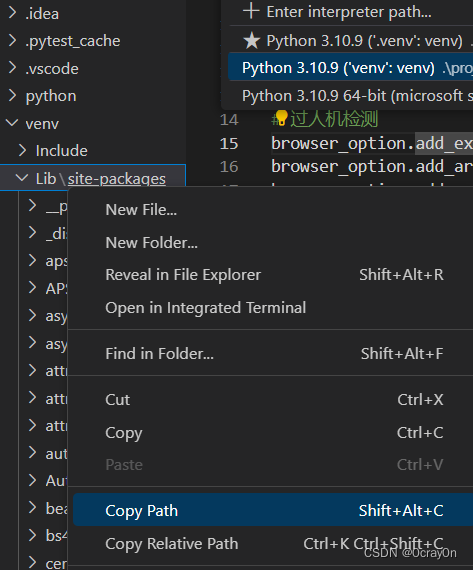The image size is (473, 570).
Task: Expand the .idea folder chevron
Action: point(12,13)
